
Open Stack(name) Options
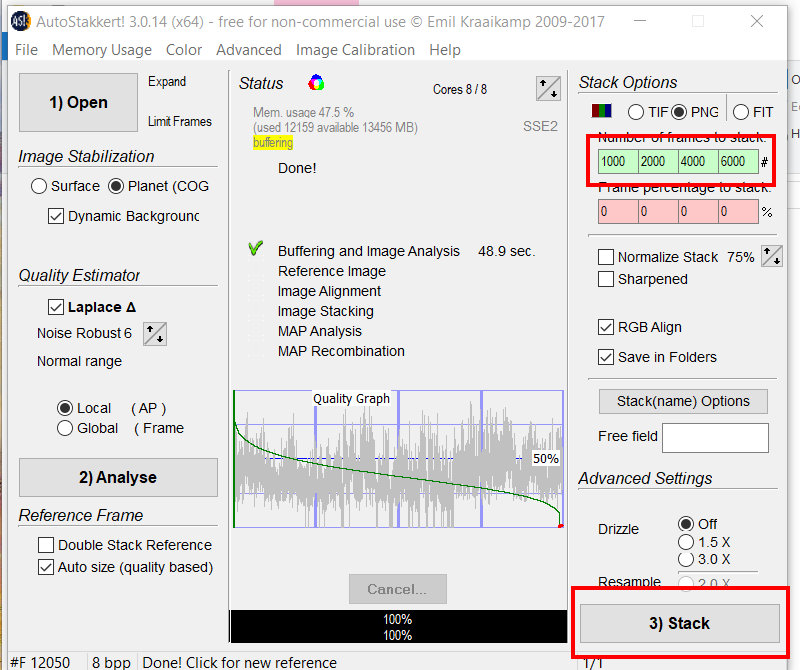coord(683,402)
